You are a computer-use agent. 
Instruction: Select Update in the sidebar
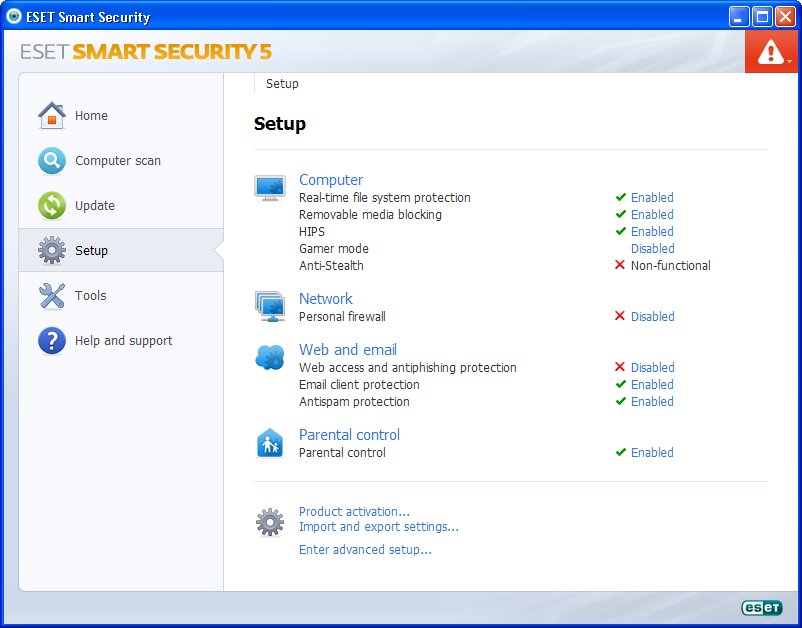coord(121,206)
